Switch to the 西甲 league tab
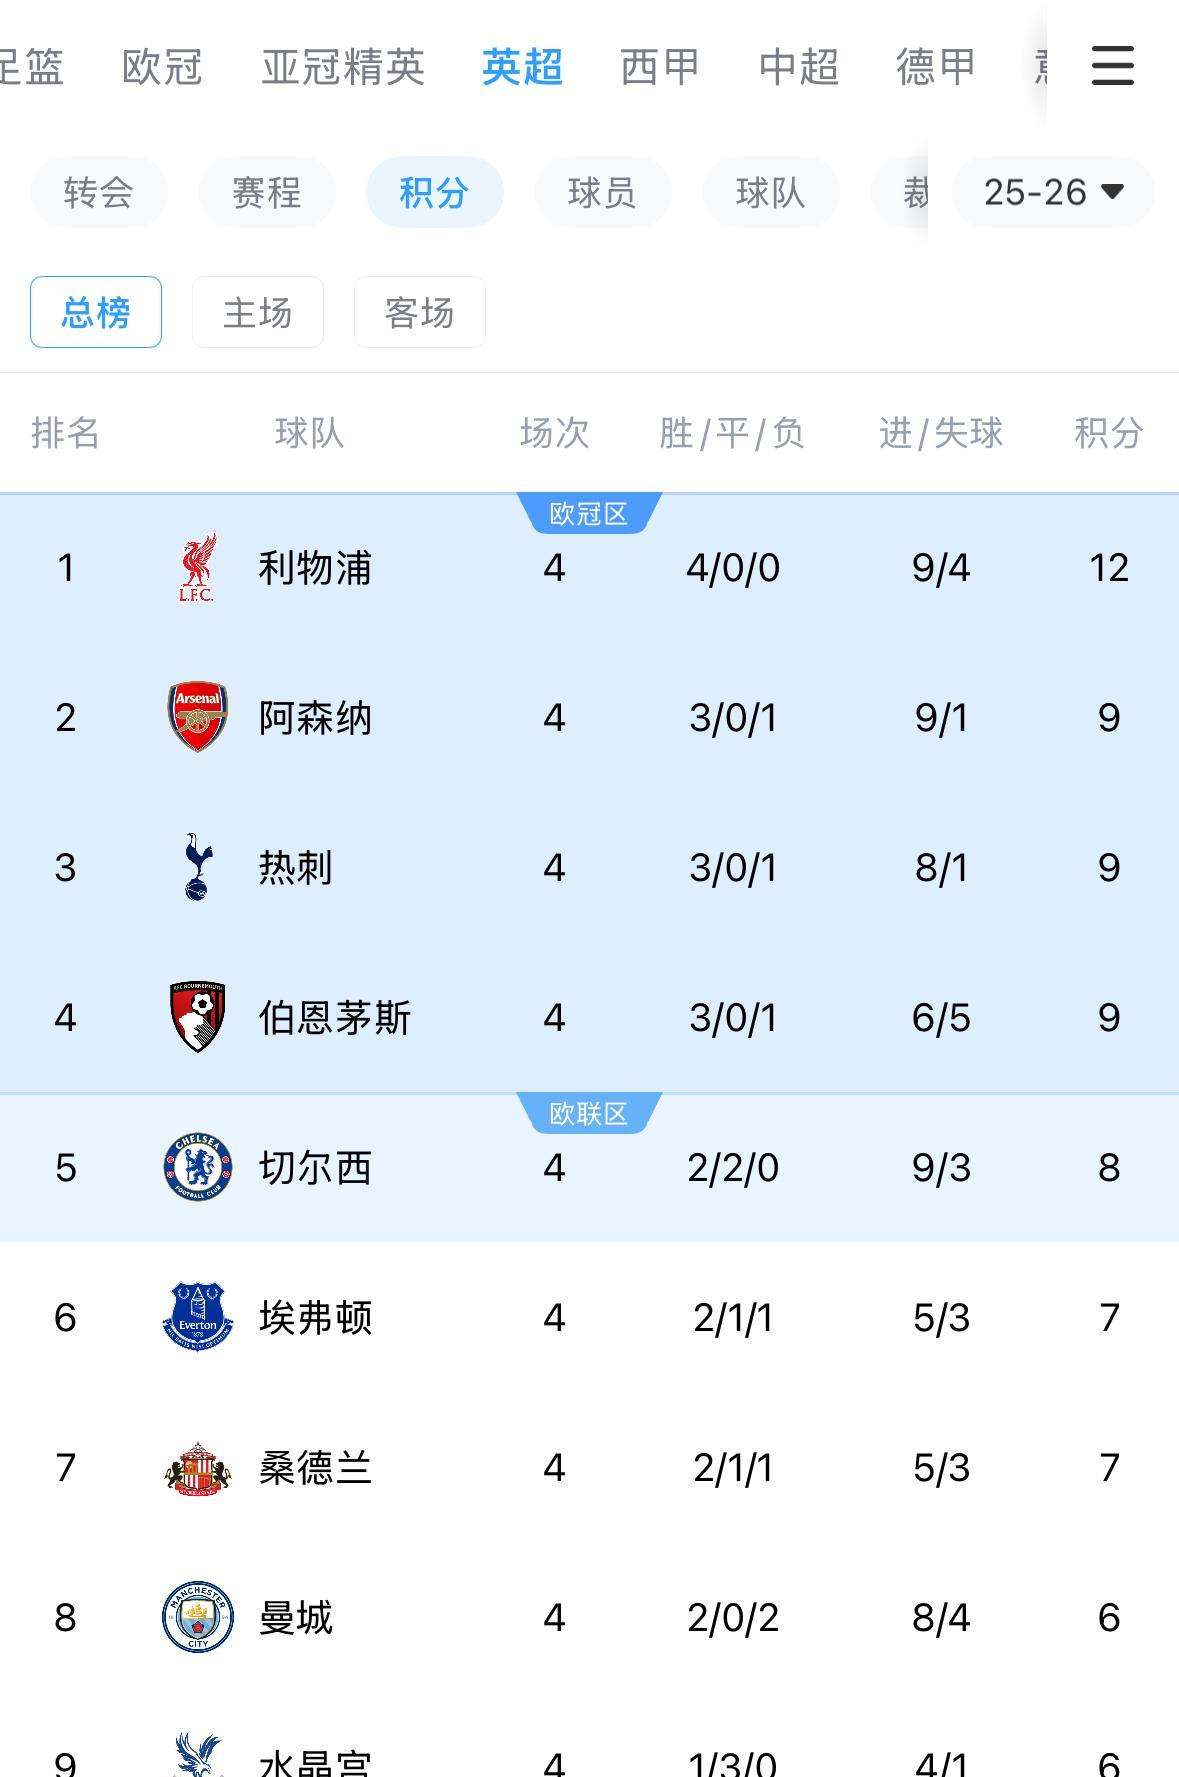The width and height of the screenshot is (1179, 1777). (x=660, y=67)
